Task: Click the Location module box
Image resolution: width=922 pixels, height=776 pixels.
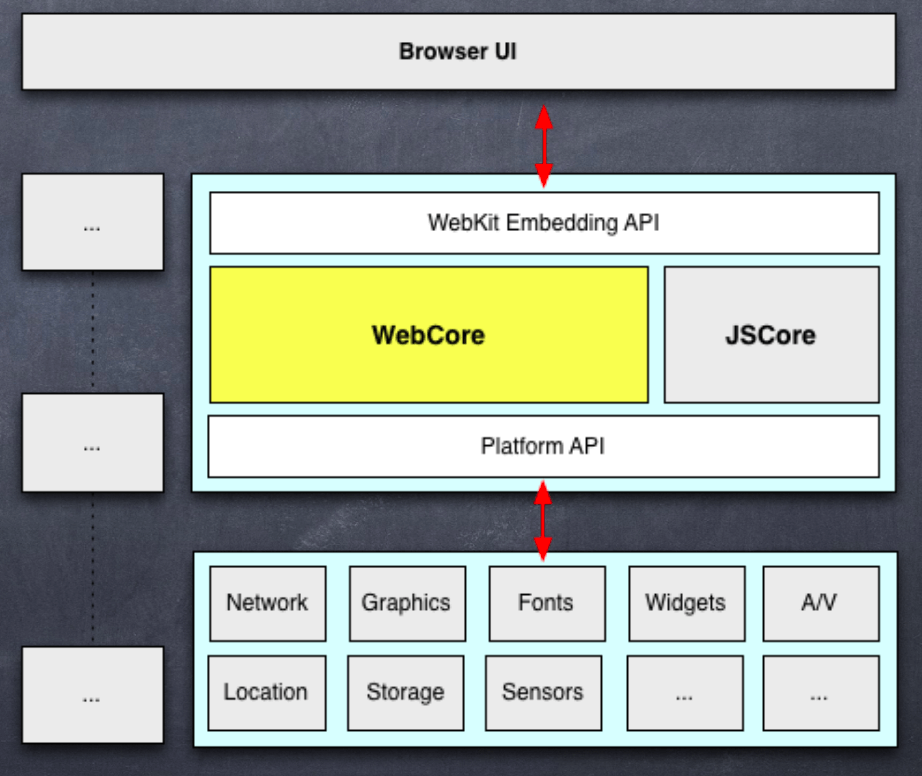Action: [266, 692]
